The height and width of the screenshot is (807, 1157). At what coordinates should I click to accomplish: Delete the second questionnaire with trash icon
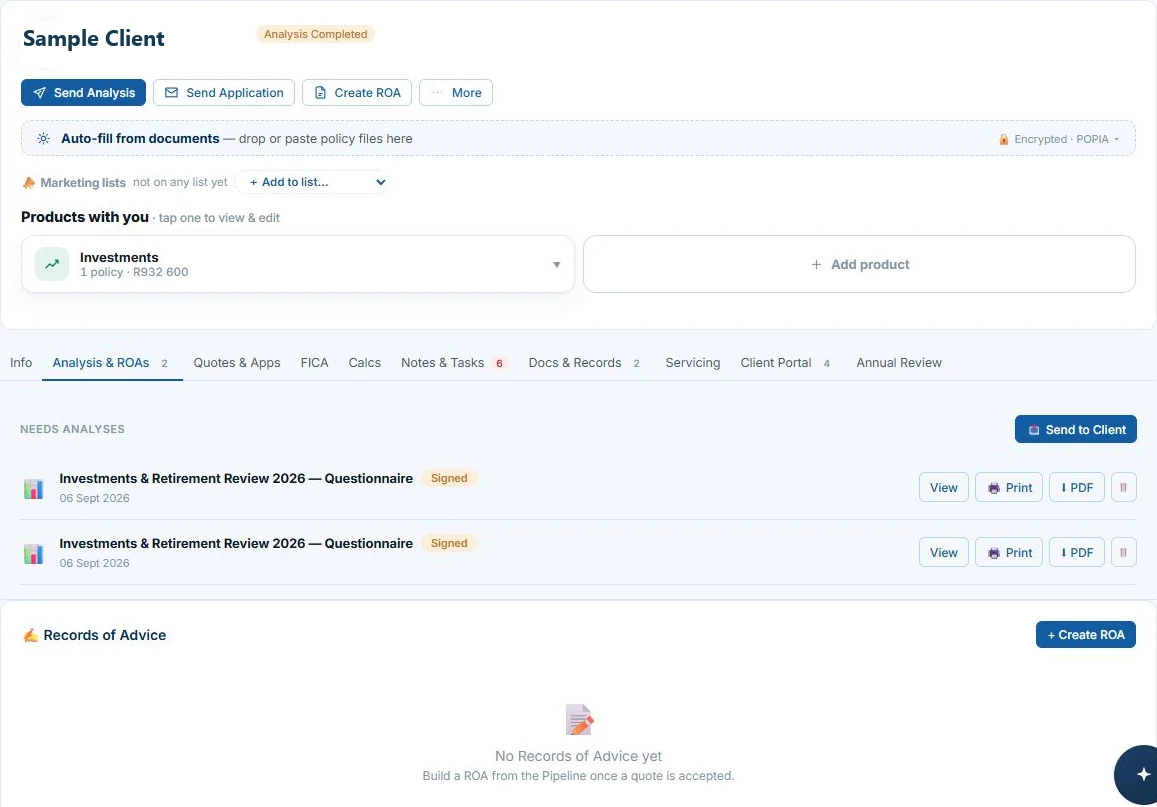click(1123, 553)
